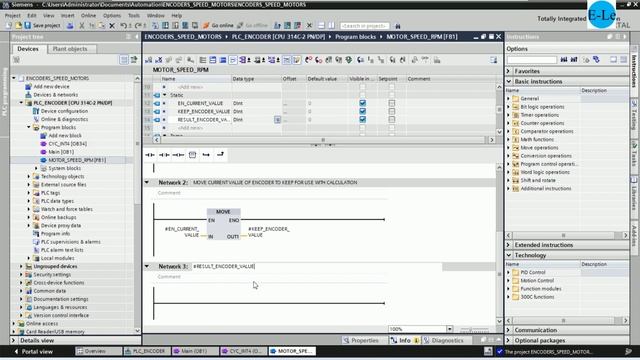This screenshot has height=360, width=640.
Task: Click the MOVE instruction box in Network 2
Action: pos(223,224)
